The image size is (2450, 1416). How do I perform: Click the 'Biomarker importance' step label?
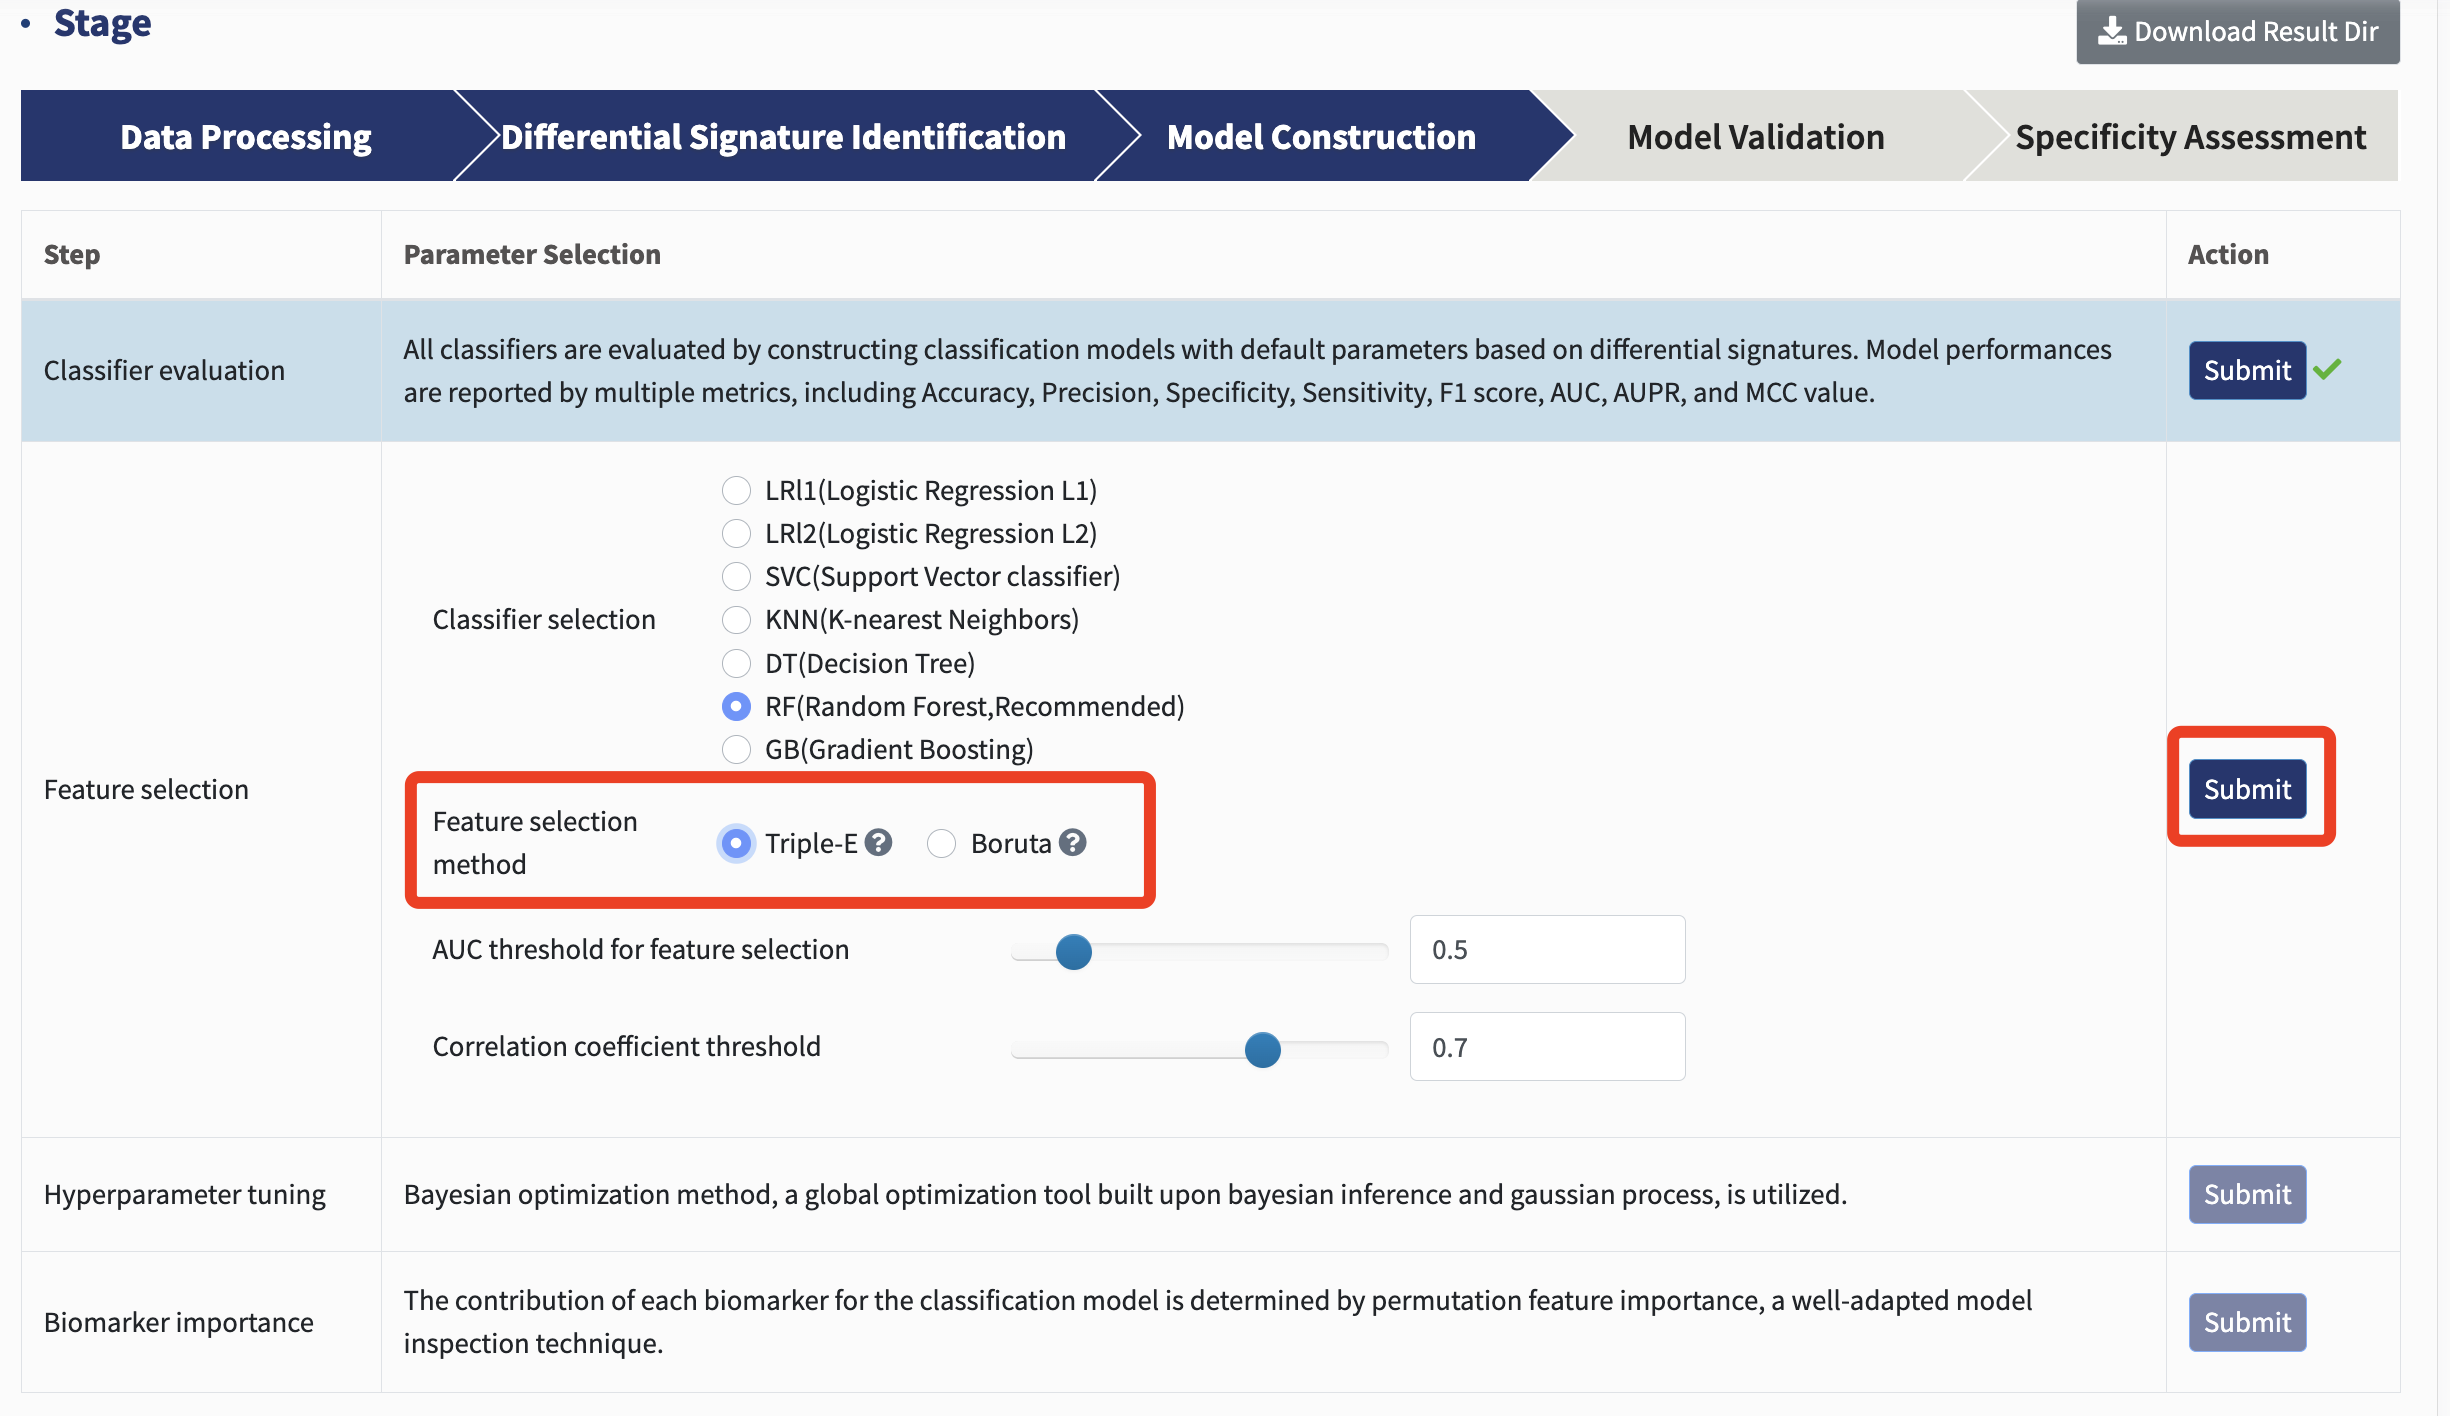pos(179,1322)
